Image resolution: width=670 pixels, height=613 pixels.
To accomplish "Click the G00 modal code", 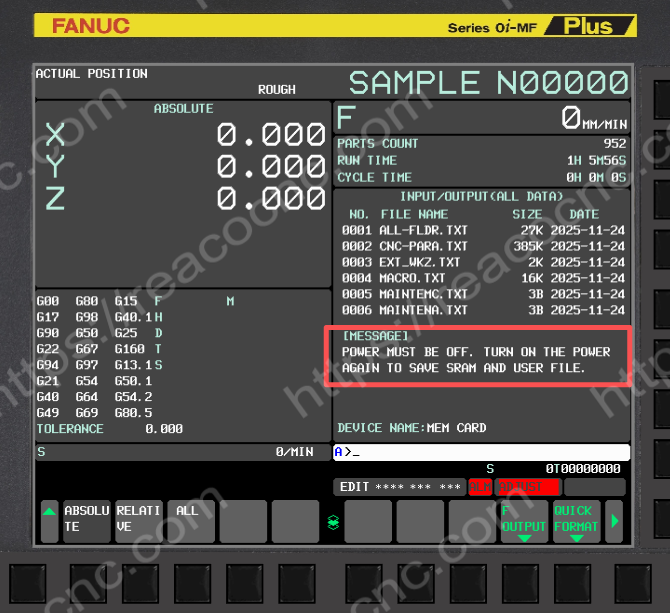I will point(47,301).
